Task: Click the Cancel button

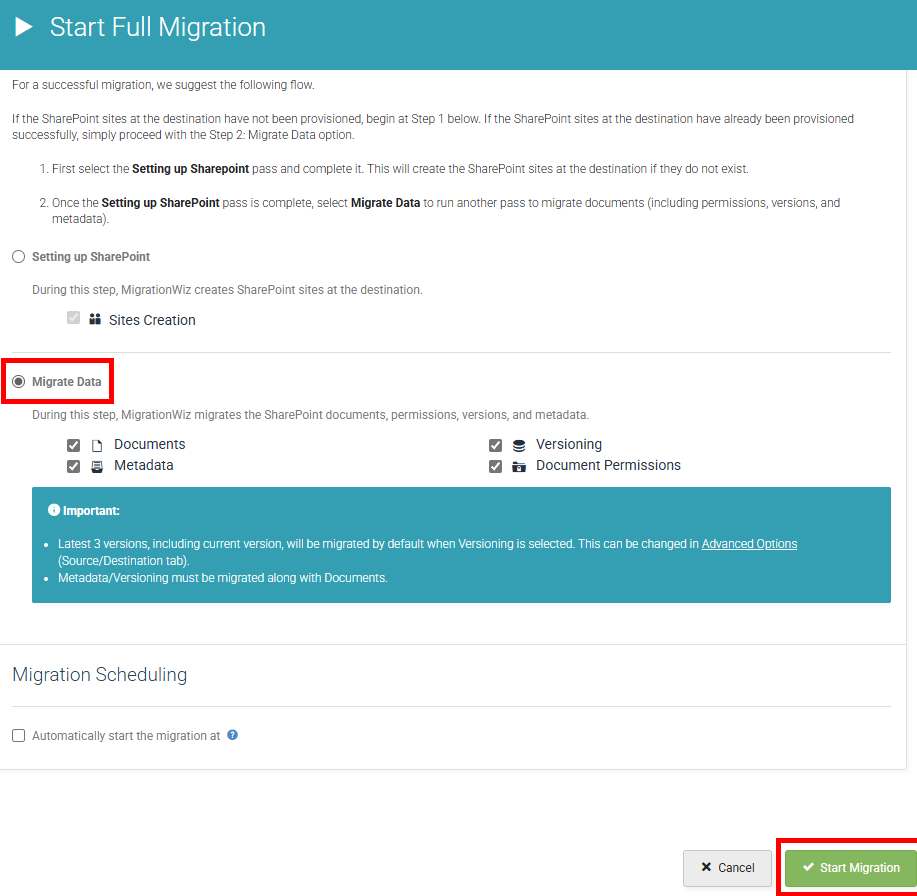Action: coord(727,868)
